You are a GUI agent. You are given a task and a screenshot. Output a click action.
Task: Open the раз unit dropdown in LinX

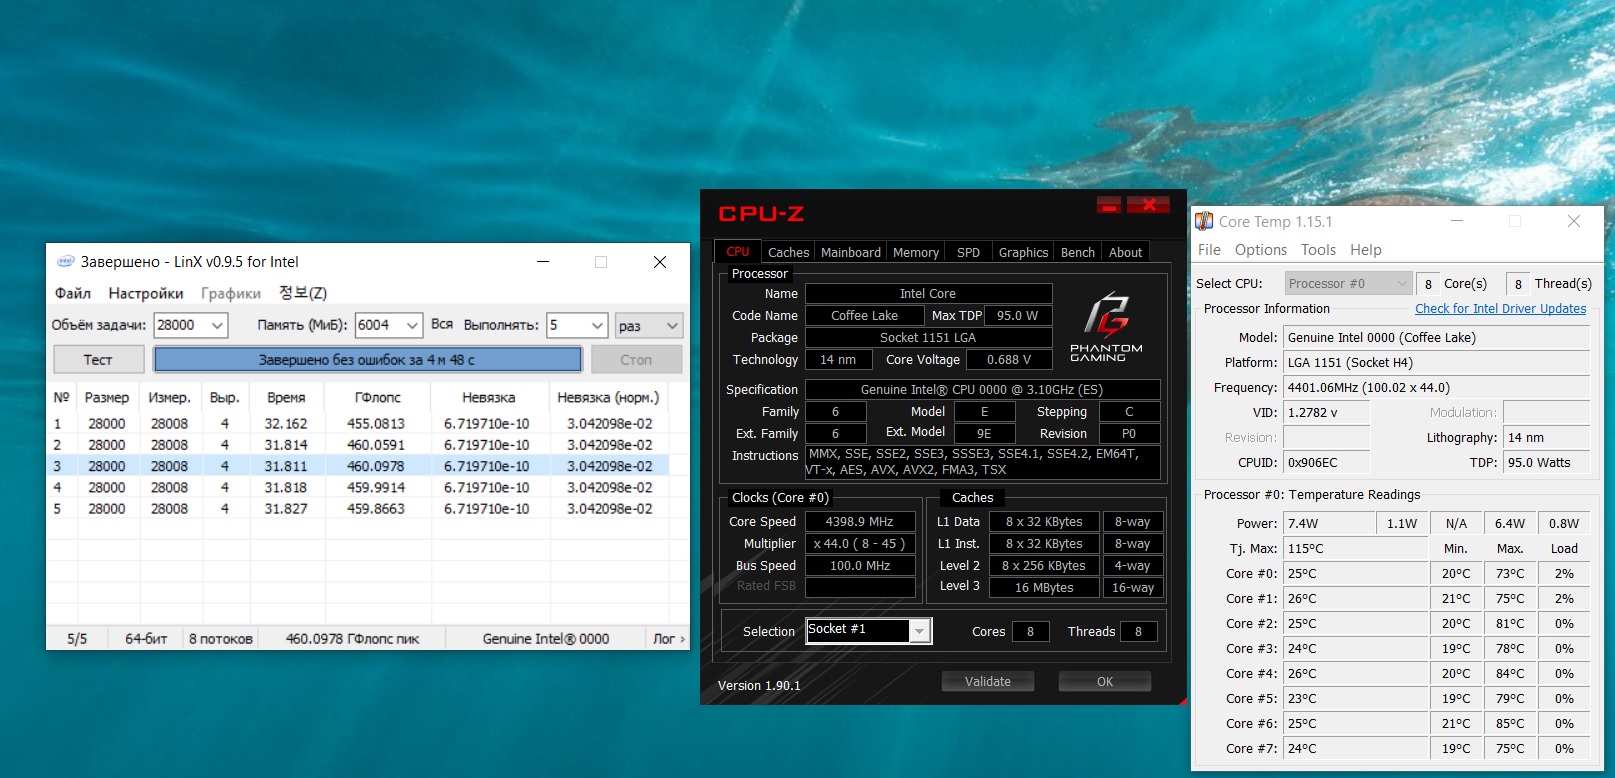[x=649, y=325]
